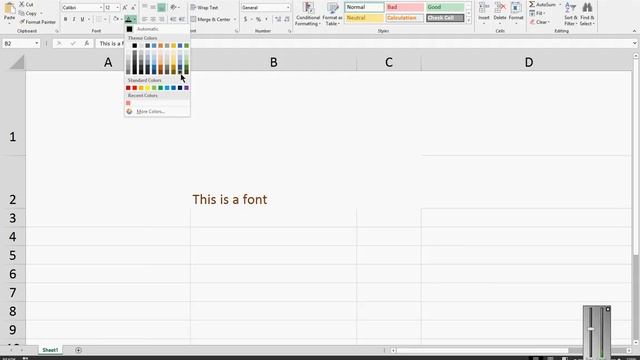Toggle Italic formatting
The image size is (640, 360).
coord(74,19)
